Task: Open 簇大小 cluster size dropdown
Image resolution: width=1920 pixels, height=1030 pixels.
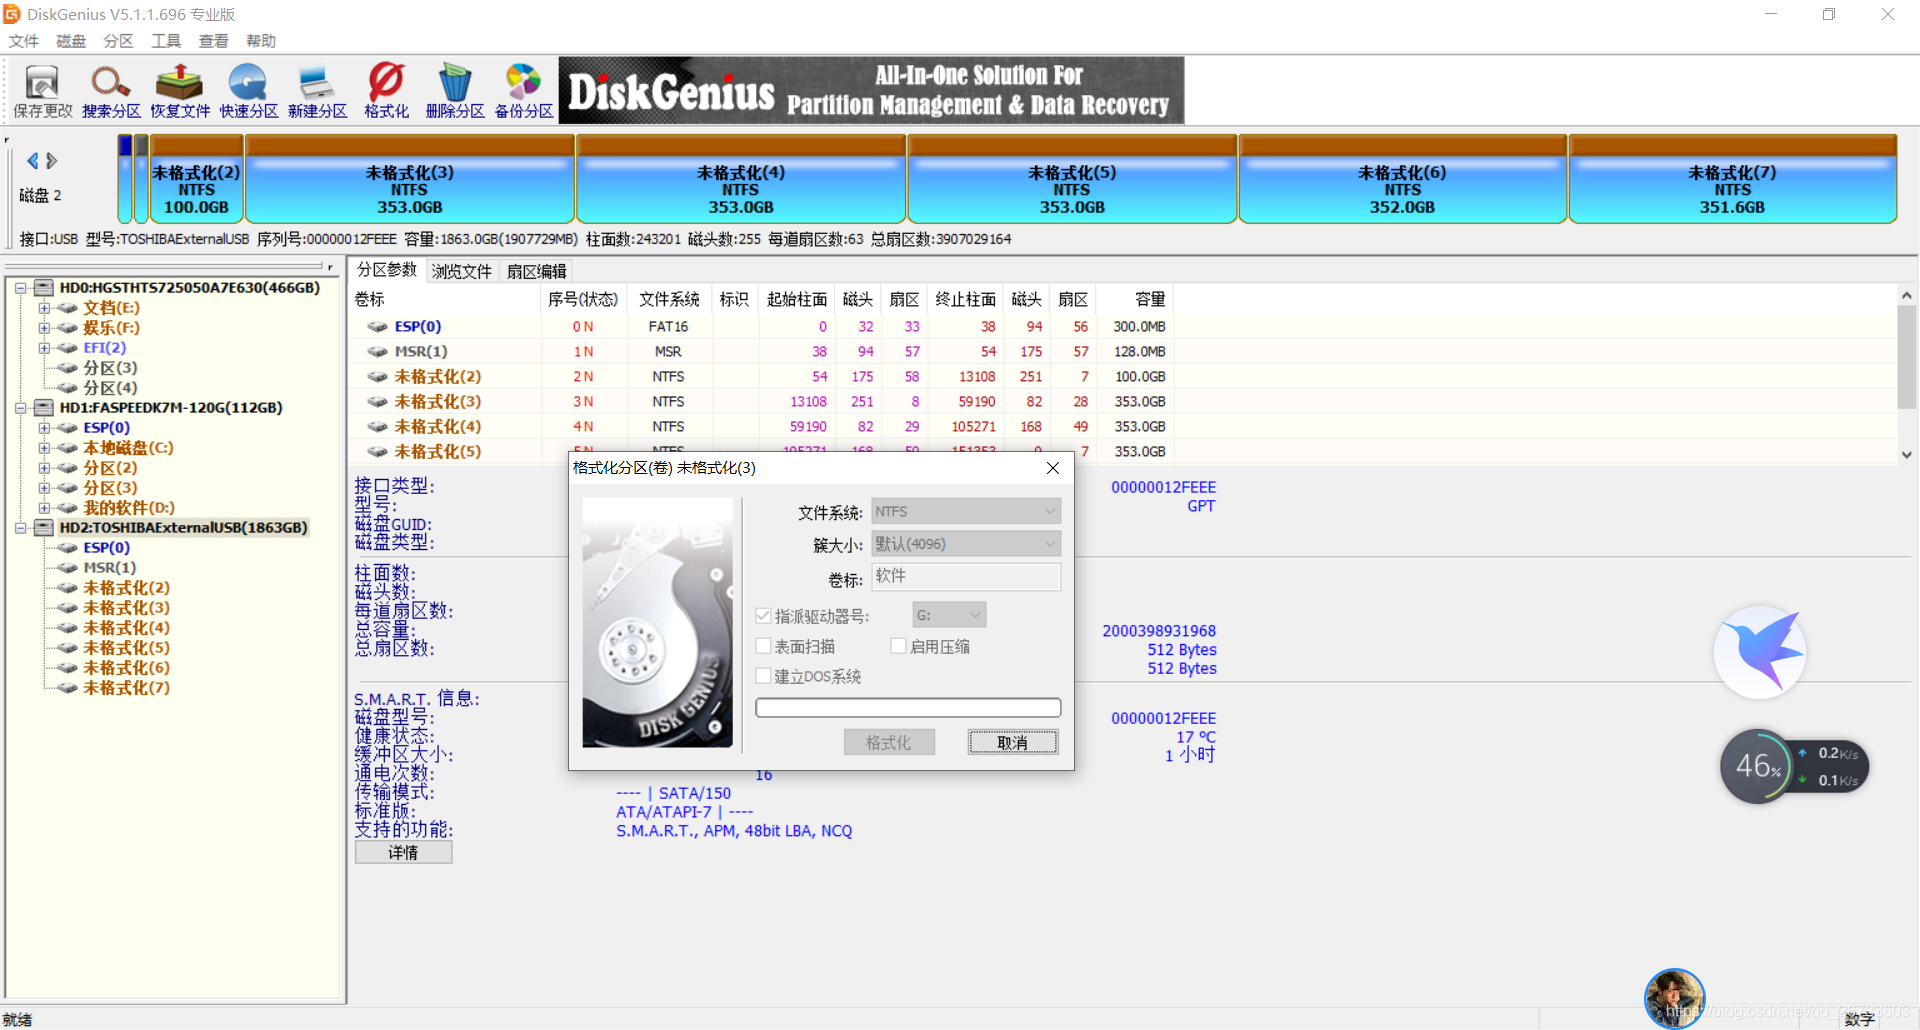Action: pos(966,544)
